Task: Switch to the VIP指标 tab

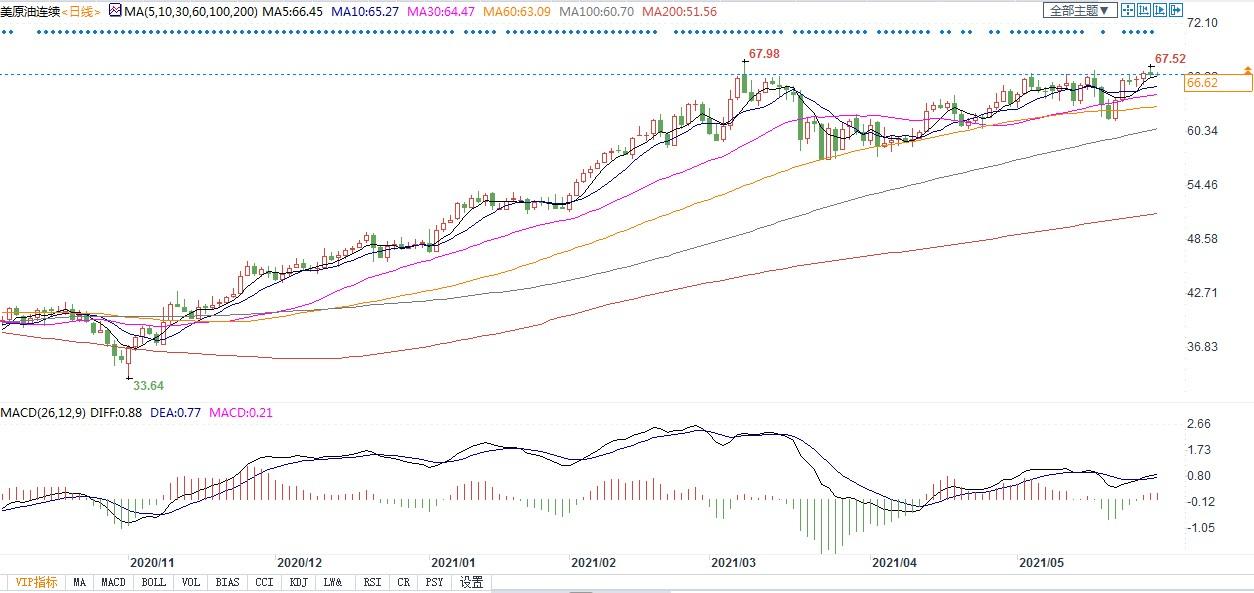Action: coord(34,582)
